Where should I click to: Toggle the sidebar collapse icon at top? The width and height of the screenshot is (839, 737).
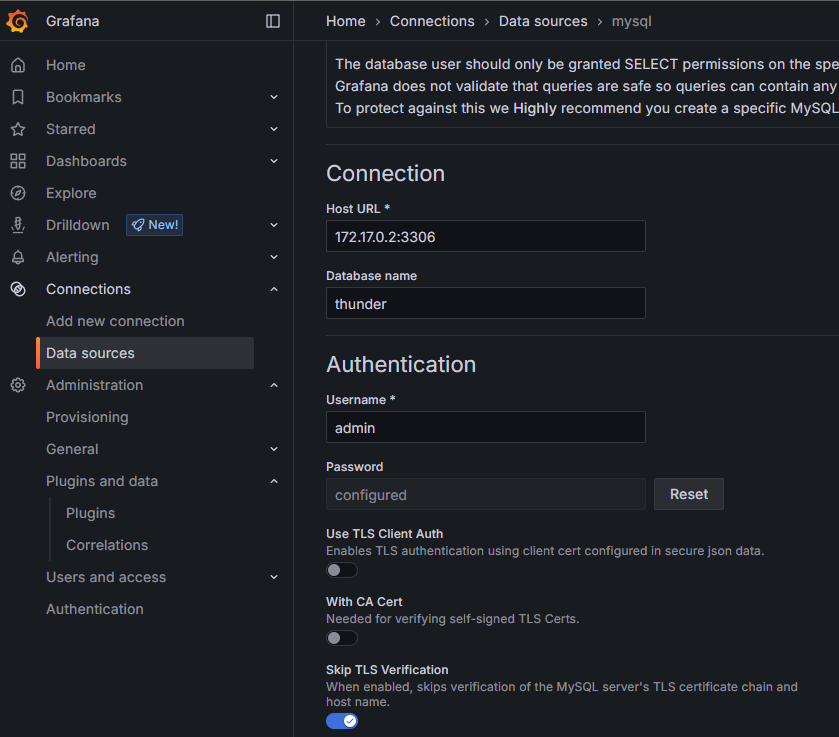[x=272, y=20]
